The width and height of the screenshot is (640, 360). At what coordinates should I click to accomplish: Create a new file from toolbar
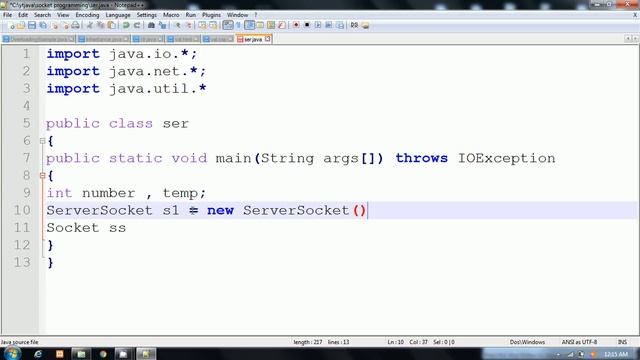click(11, 25)
